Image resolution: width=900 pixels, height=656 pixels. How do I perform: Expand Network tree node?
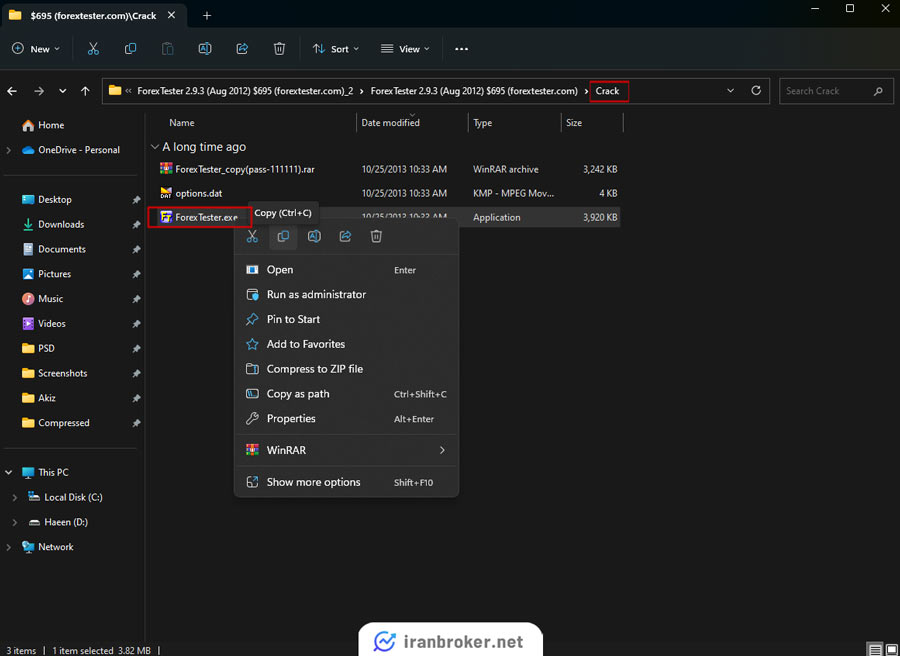[x=9, y=547]
